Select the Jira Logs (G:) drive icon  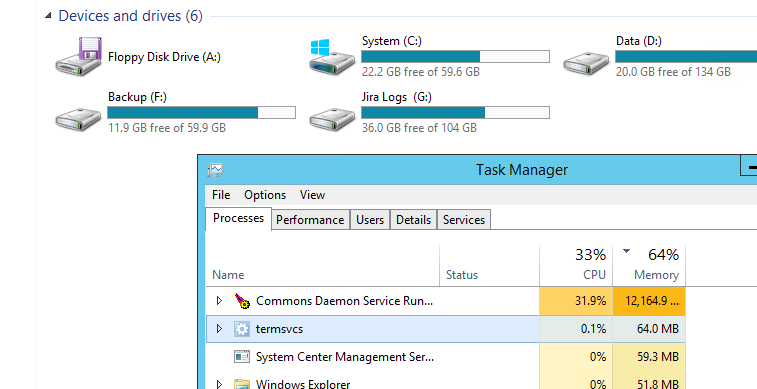click(332, 119)
